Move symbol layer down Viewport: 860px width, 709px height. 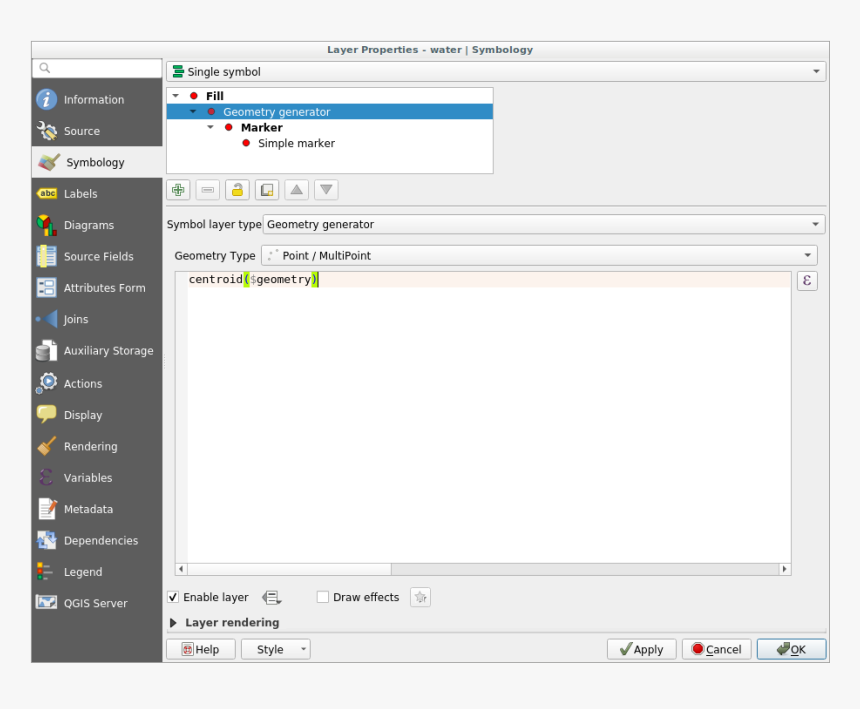click(326, 190)
